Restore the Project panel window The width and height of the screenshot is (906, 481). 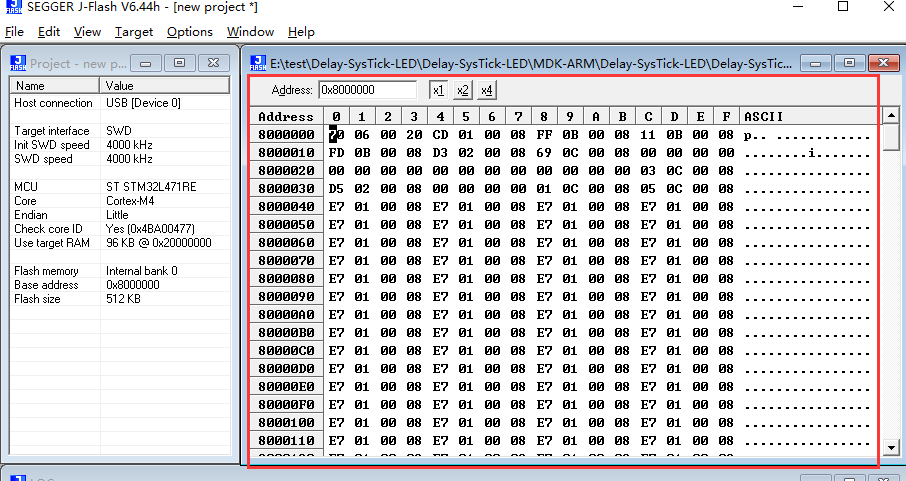point(180,63)
